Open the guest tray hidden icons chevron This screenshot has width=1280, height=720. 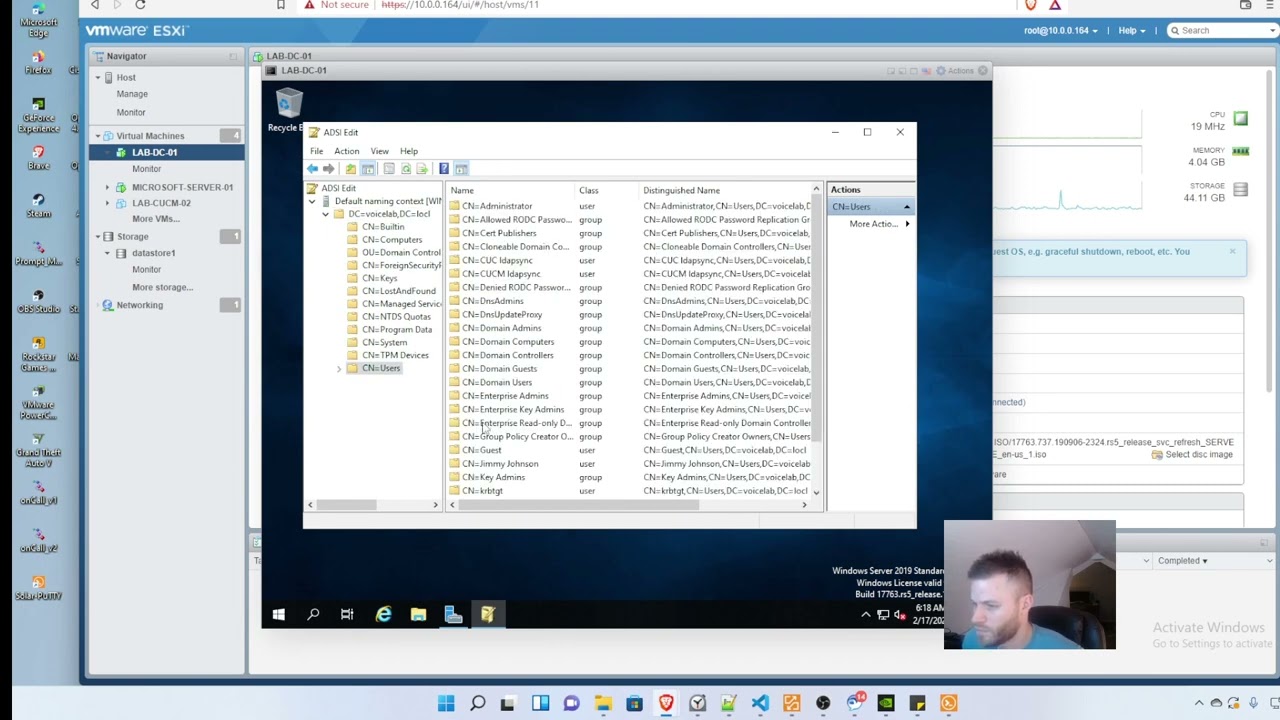(866, 614)
